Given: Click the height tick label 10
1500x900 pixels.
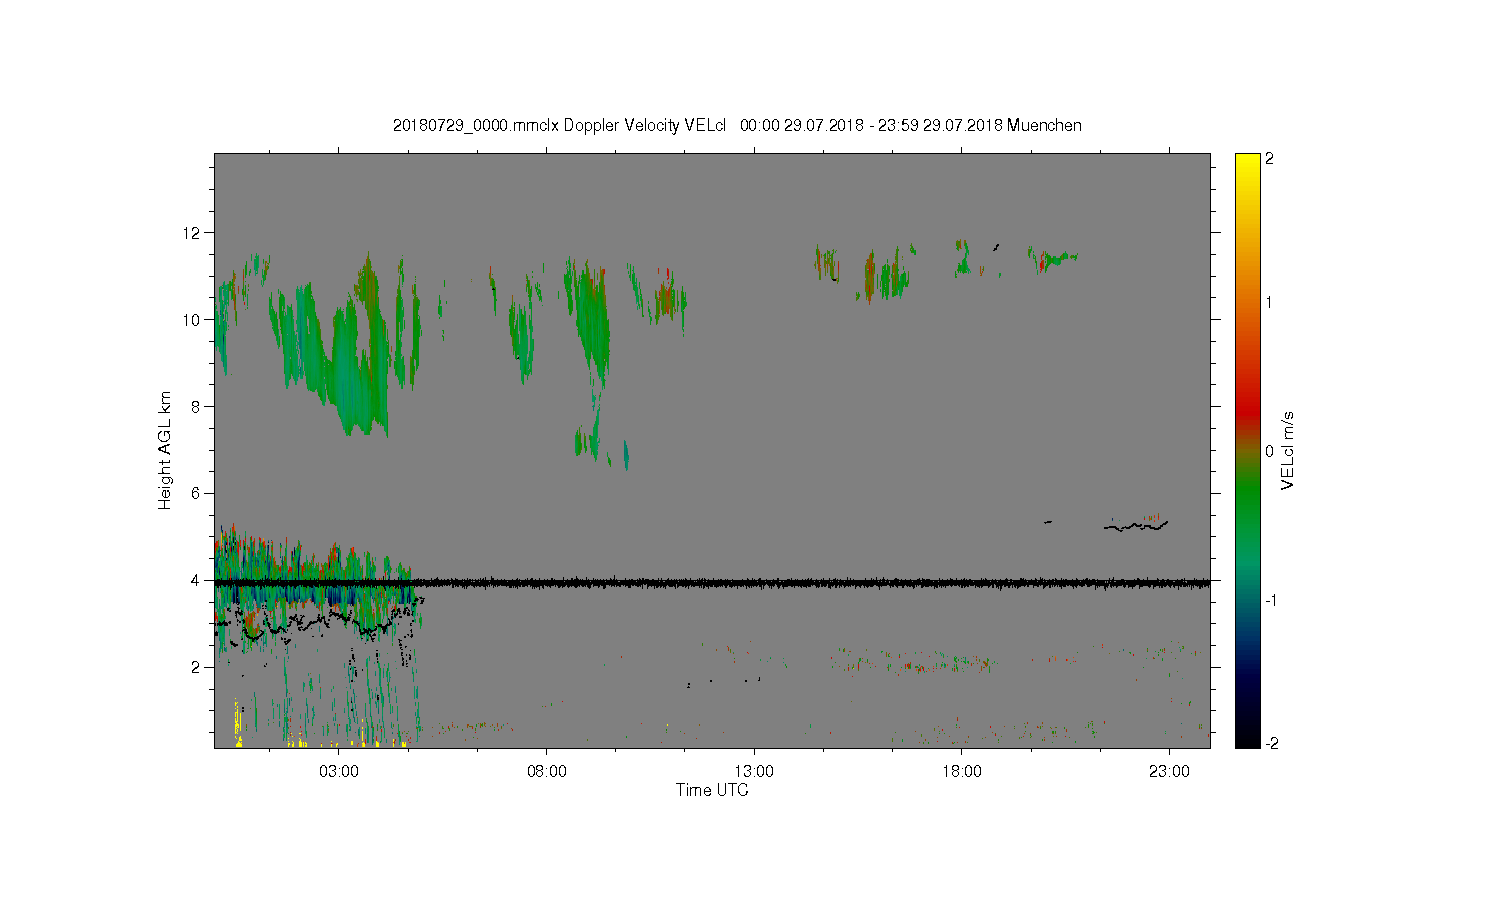Looking at the screenshot, I should [x=191, y=319].
